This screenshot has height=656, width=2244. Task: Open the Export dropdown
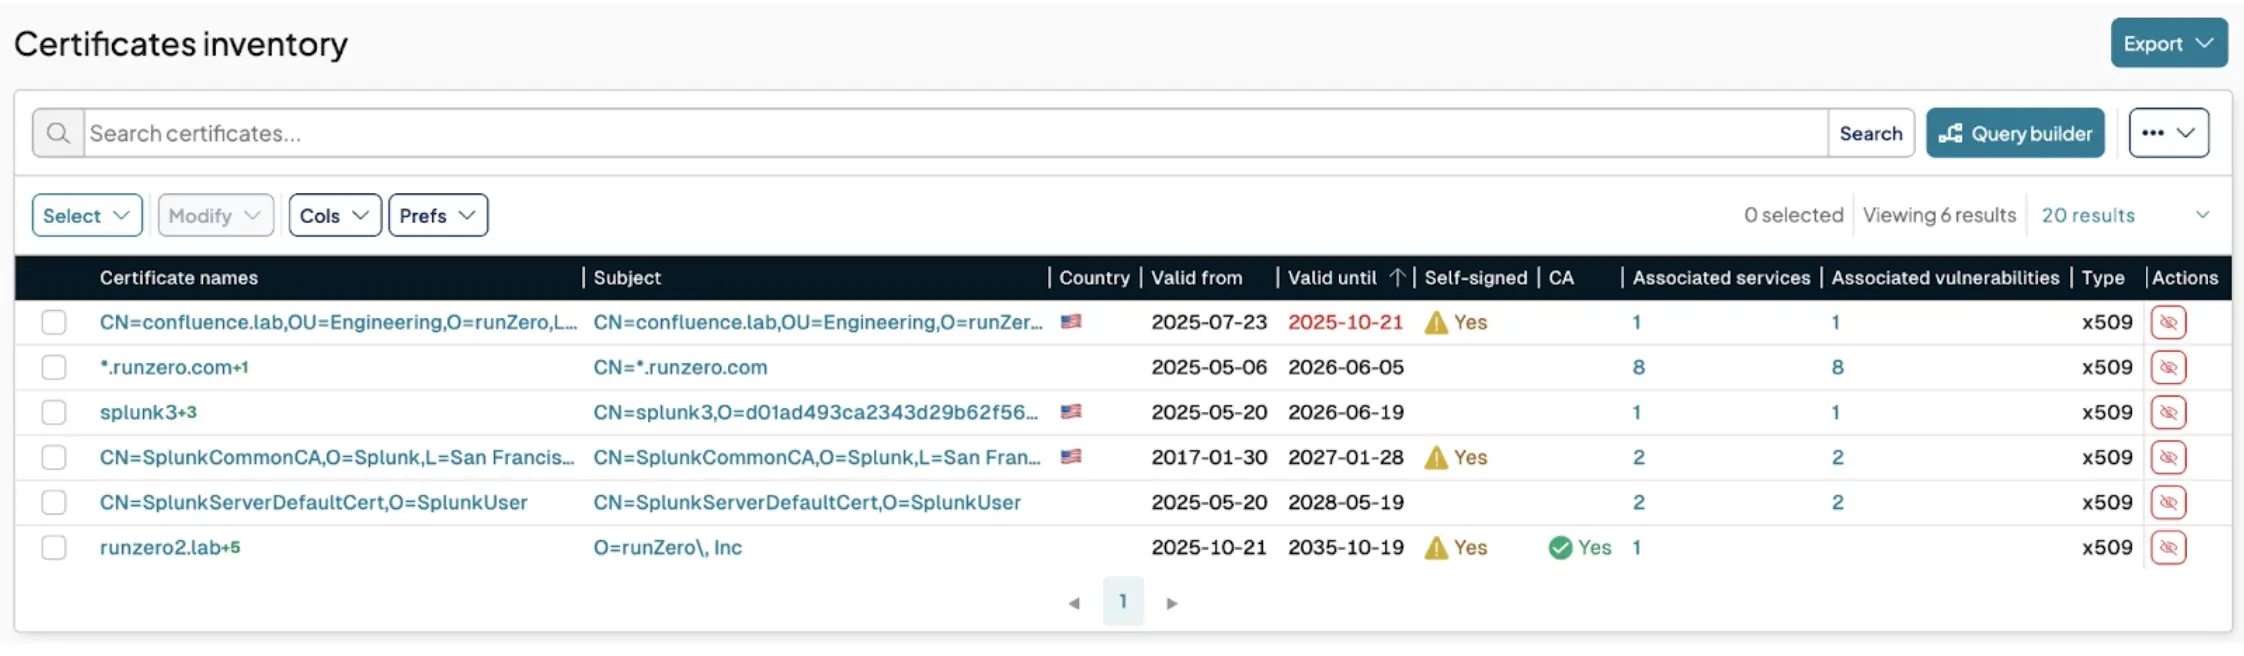[2168, 43]
